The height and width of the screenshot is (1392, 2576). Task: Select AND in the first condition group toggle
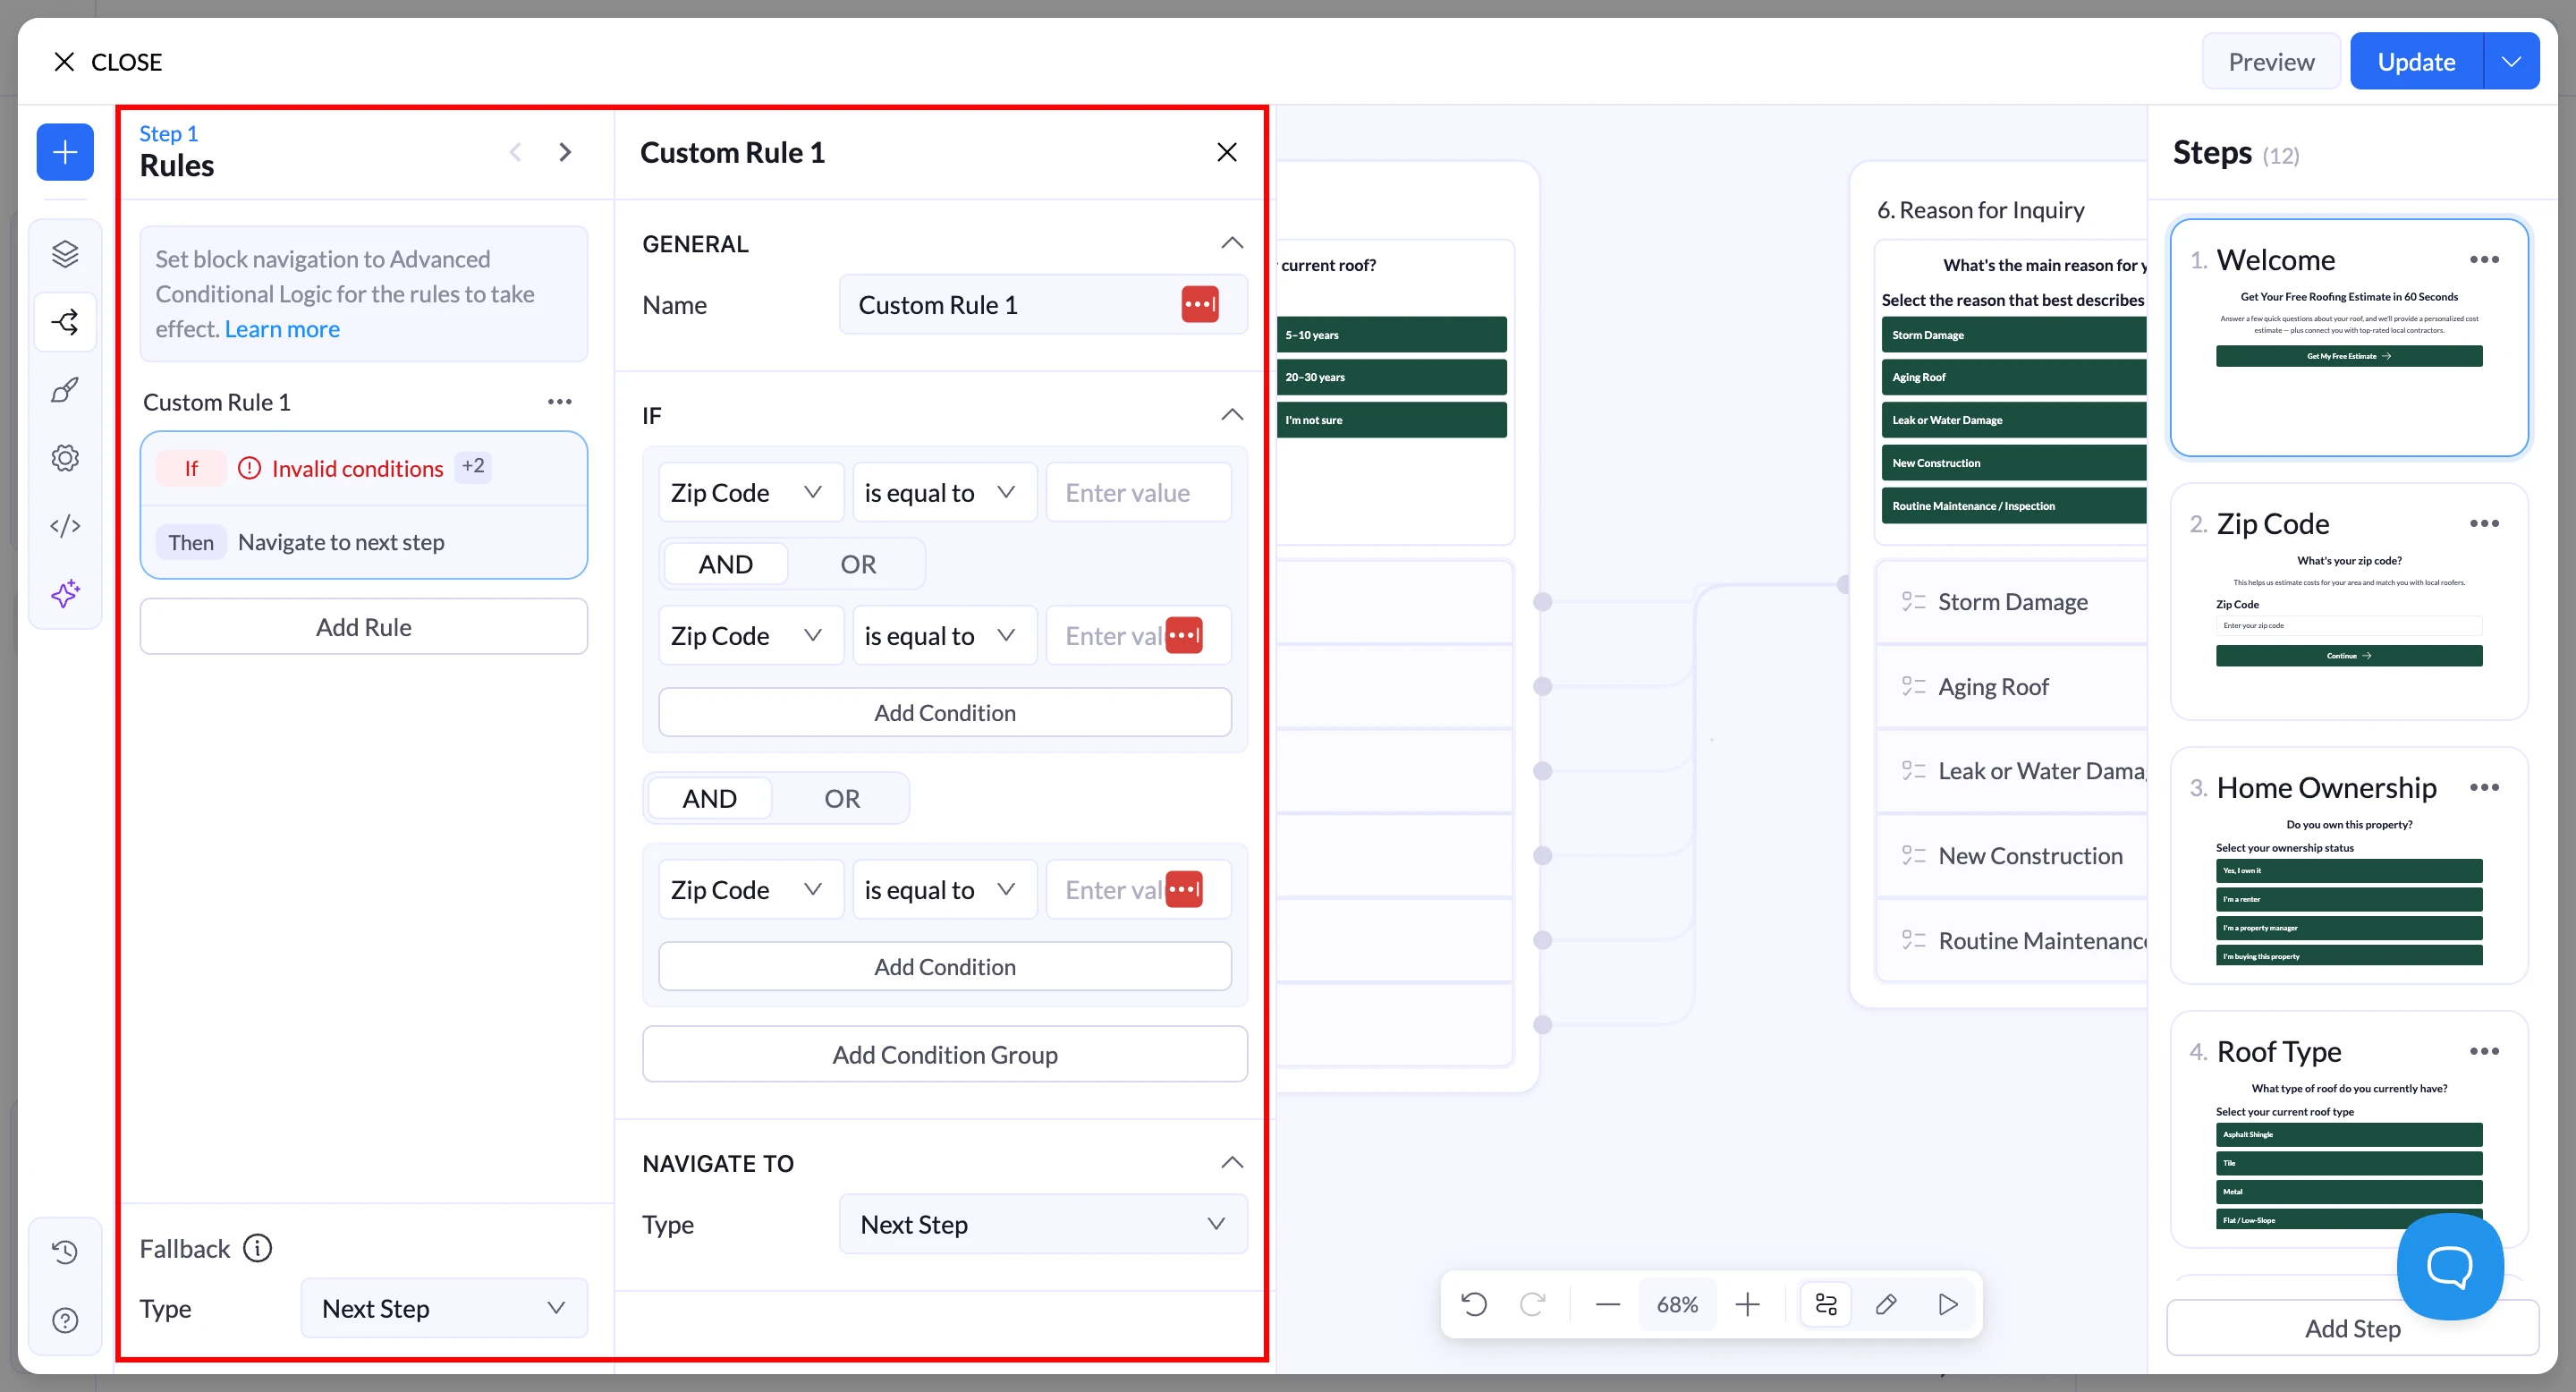pos(726,564)
